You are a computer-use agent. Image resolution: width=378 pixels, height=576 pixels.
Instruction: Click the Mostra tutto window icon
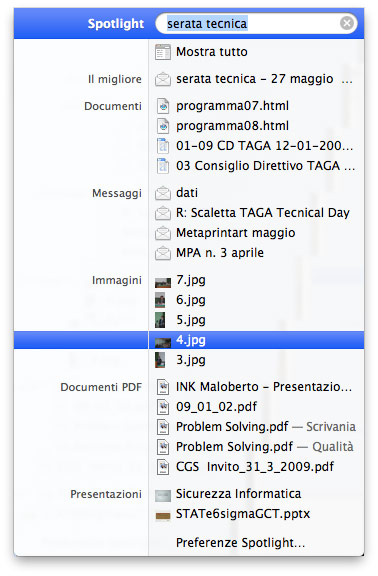click(x=163, y=52)
